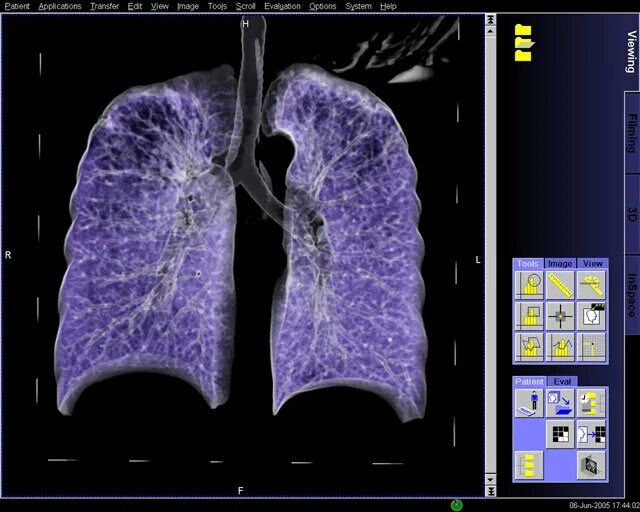Open the Tools menu in menu bar
Viewport: 640px width, 512px height.
(x=217, y=6)
